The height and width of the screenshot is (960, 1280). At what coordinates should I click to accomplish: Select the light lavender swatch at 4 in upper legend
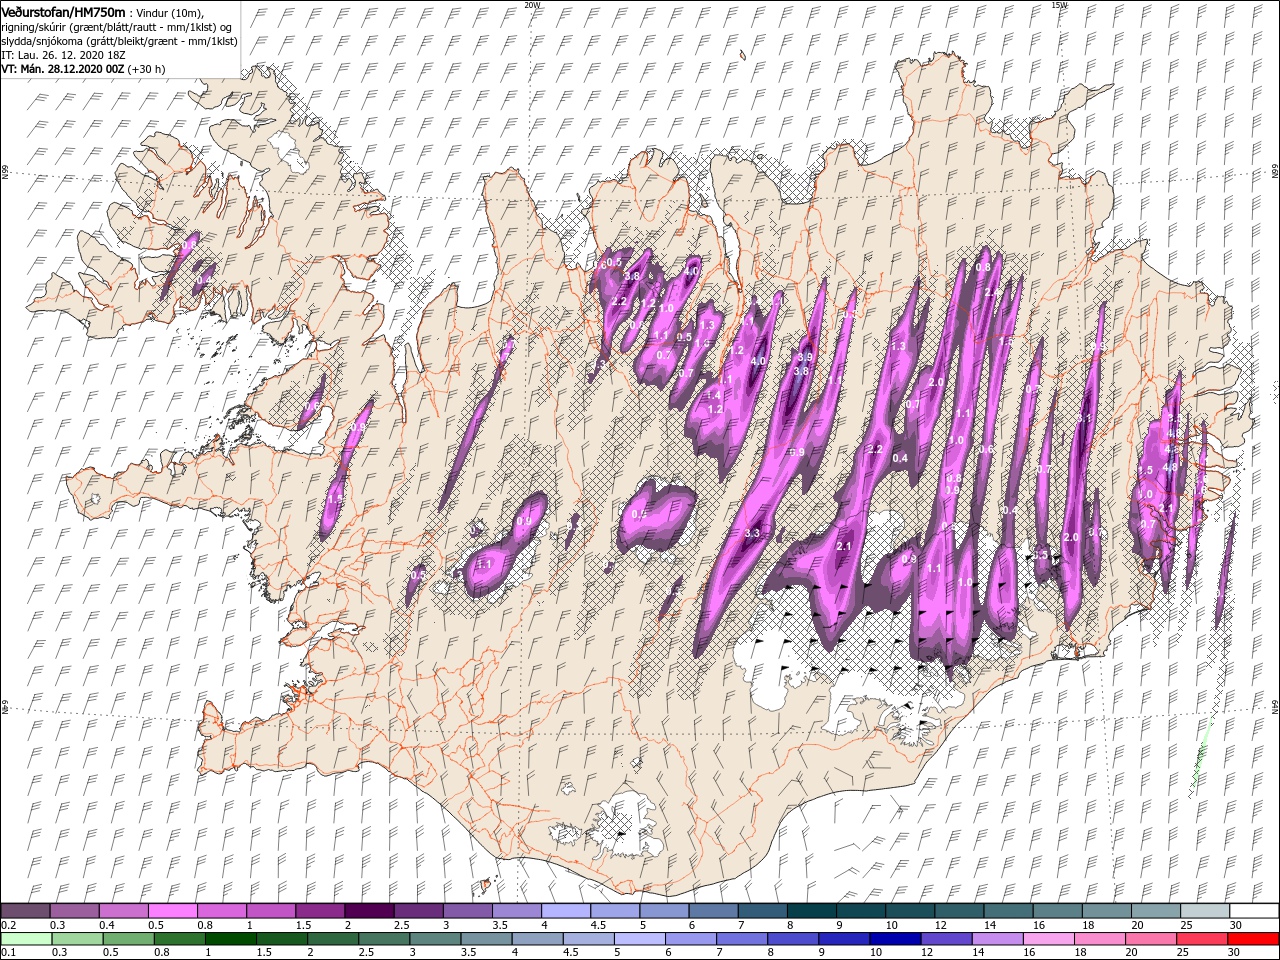564,911
